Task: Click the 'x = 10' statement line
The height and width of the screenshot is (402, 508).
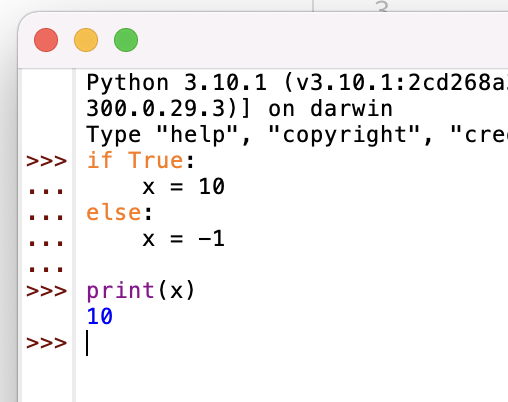Action: 184,186
